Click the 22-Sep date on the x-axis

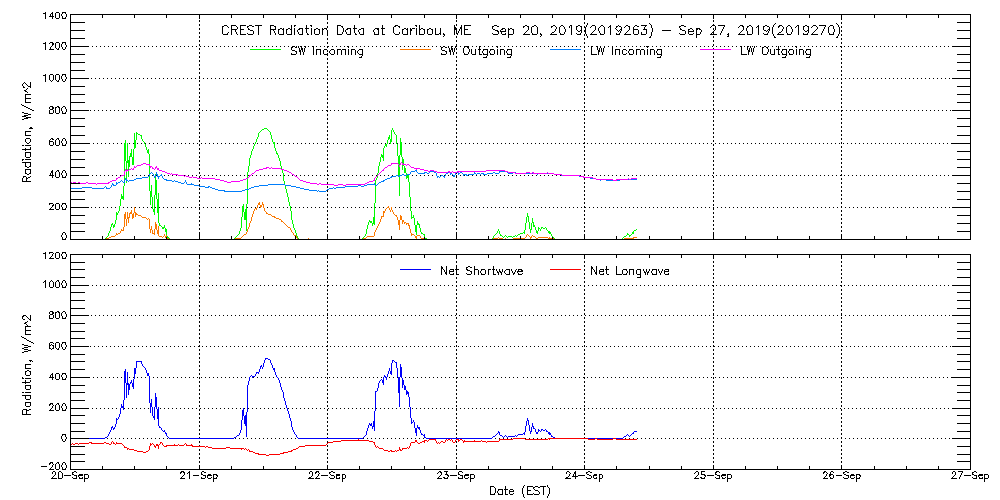(x=328, y=477)
